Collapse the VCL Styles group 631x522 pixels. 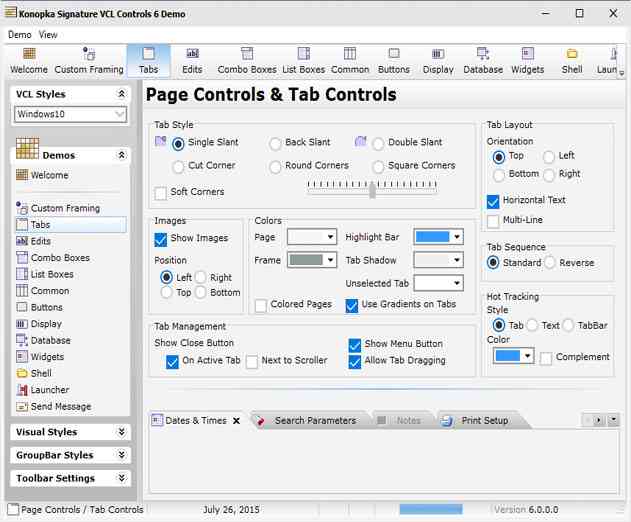click(x=122, y=94)
